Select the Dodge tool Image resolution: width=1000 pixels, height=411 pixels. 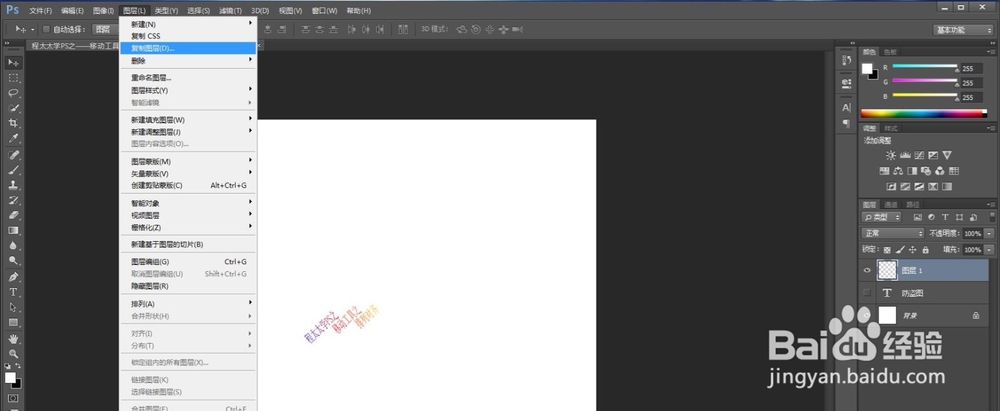[x=13, y=261]
